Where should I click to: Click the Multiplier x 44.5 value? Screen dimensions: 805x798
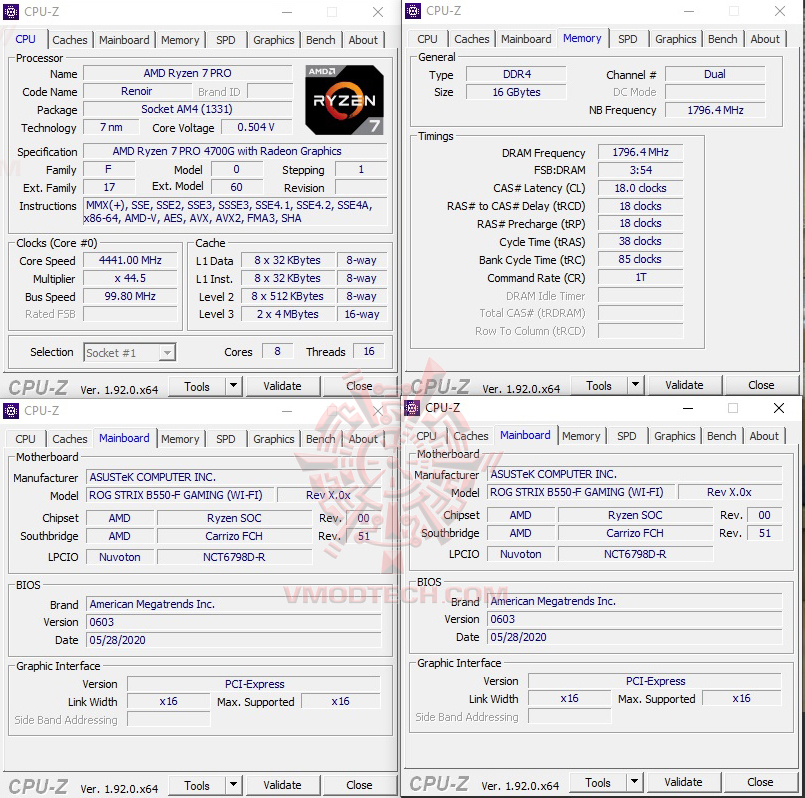pyautogui.click(x=130, y=278)
